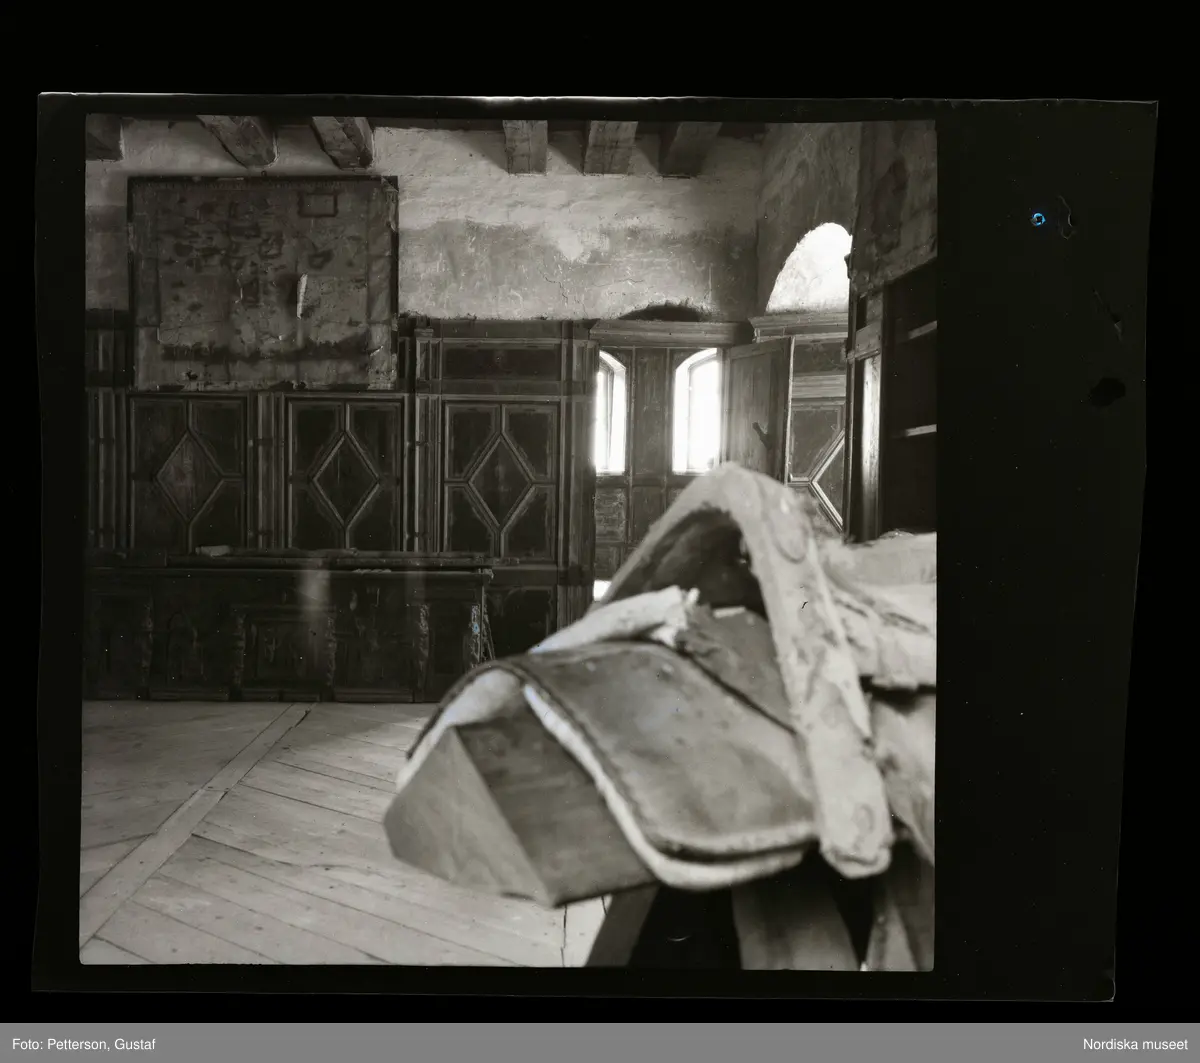
Task: Click the open wooden window shutter
Action: tap(755, 408)
